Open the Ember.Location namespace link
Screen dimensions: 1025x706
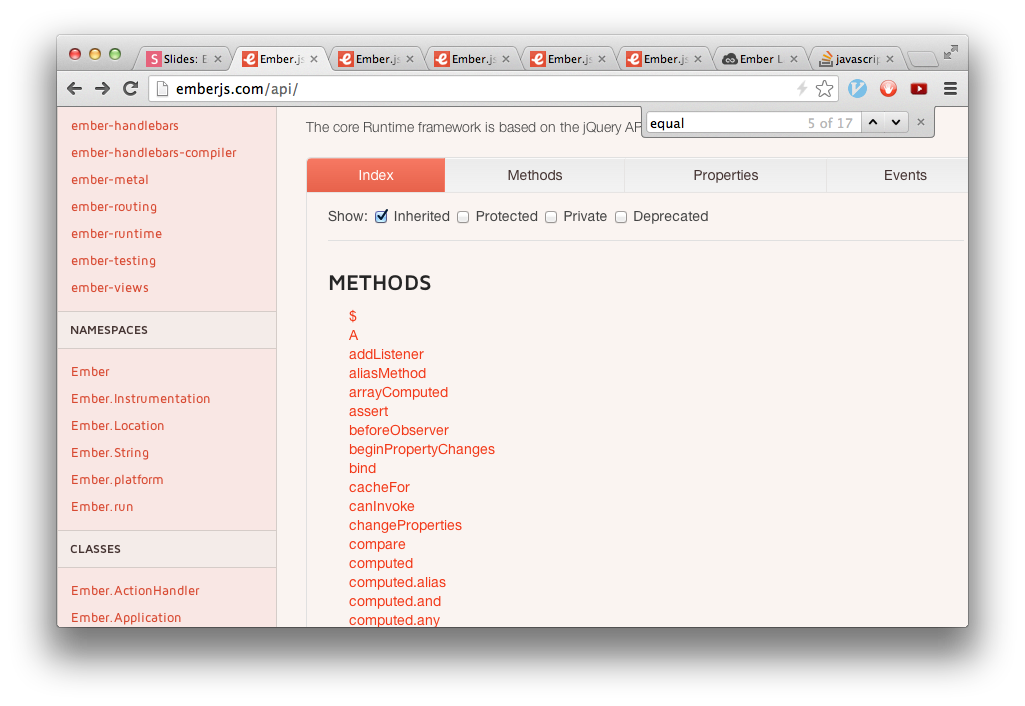pos(118,426)
